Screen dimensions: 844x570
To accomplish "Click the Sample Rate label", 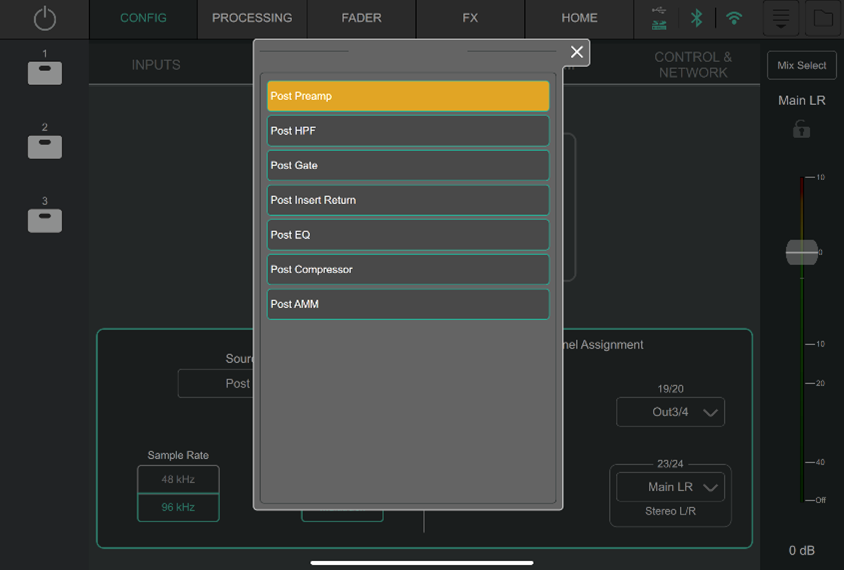I will pos(178,455).
